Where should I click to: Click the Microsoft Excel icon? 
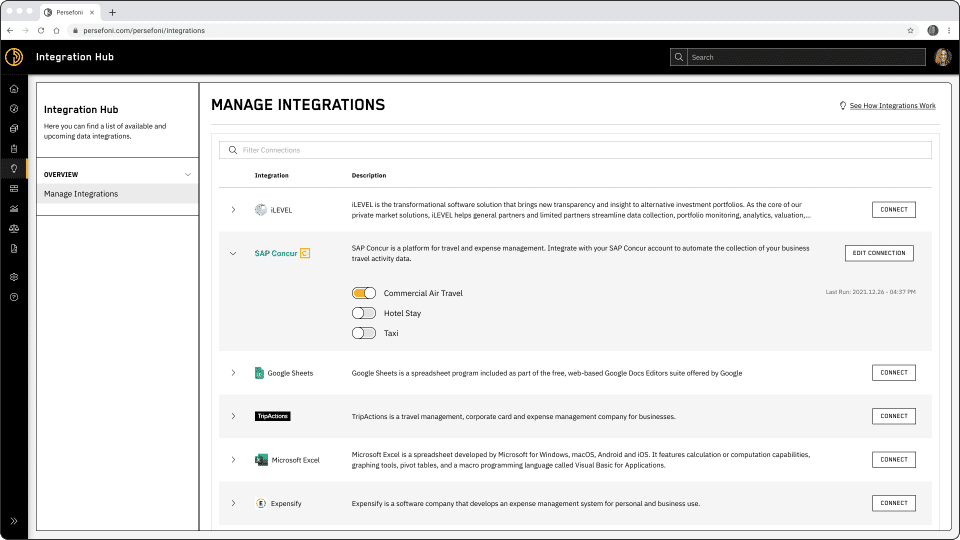261,460
